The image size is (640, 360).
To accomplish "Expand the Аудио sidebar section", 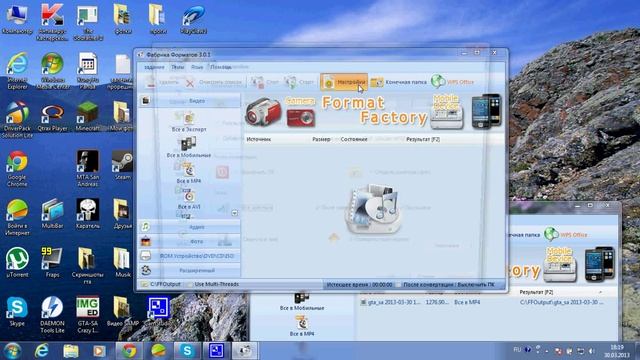I will [189, 227].
